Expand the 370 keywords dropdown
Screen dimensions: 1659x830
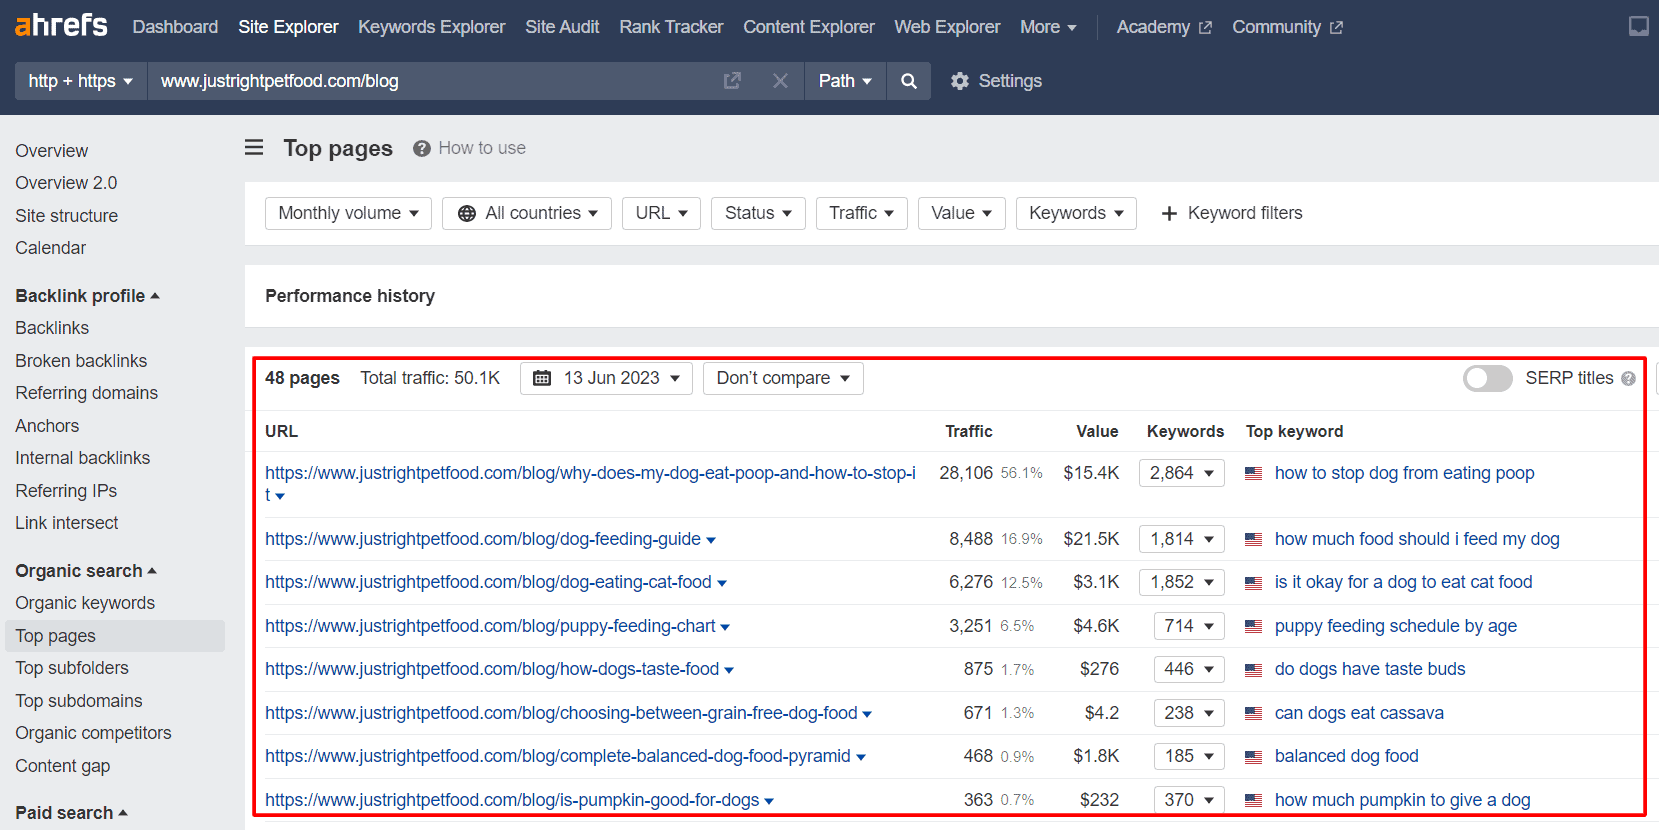point(1189,800)
